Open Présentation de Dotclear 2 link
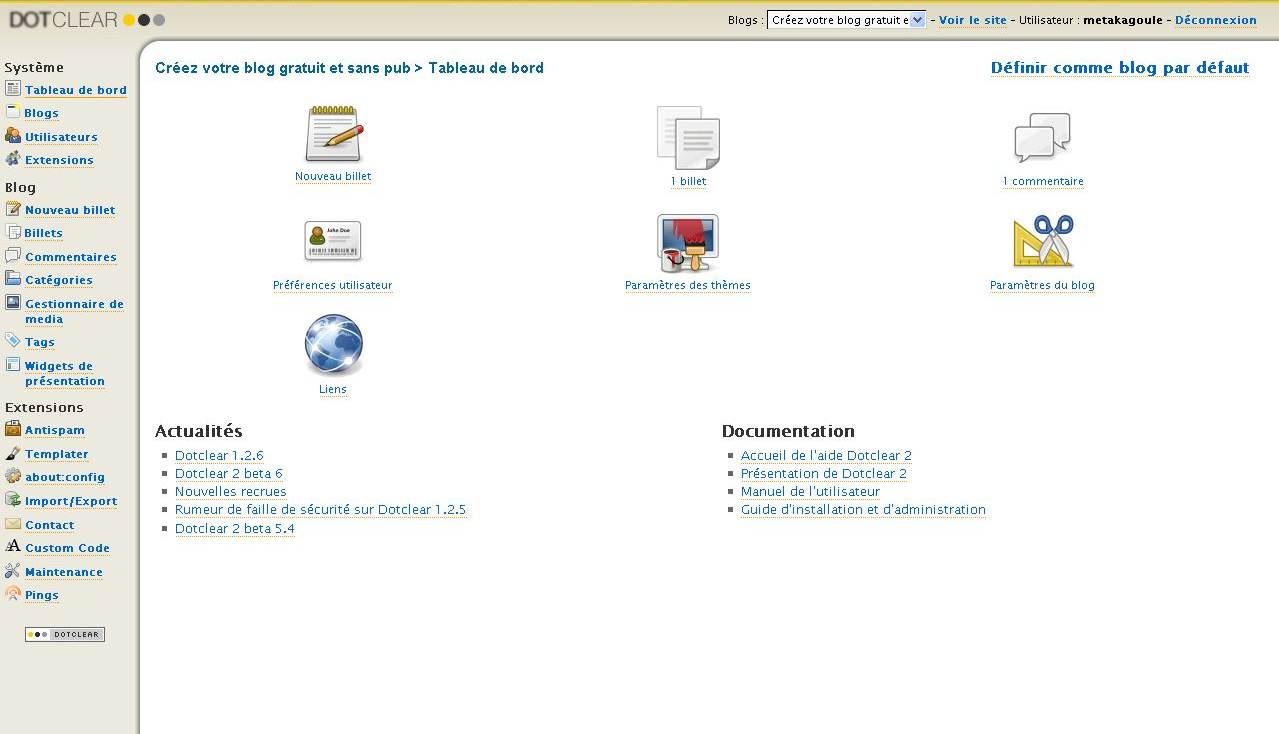 point(824,473)
